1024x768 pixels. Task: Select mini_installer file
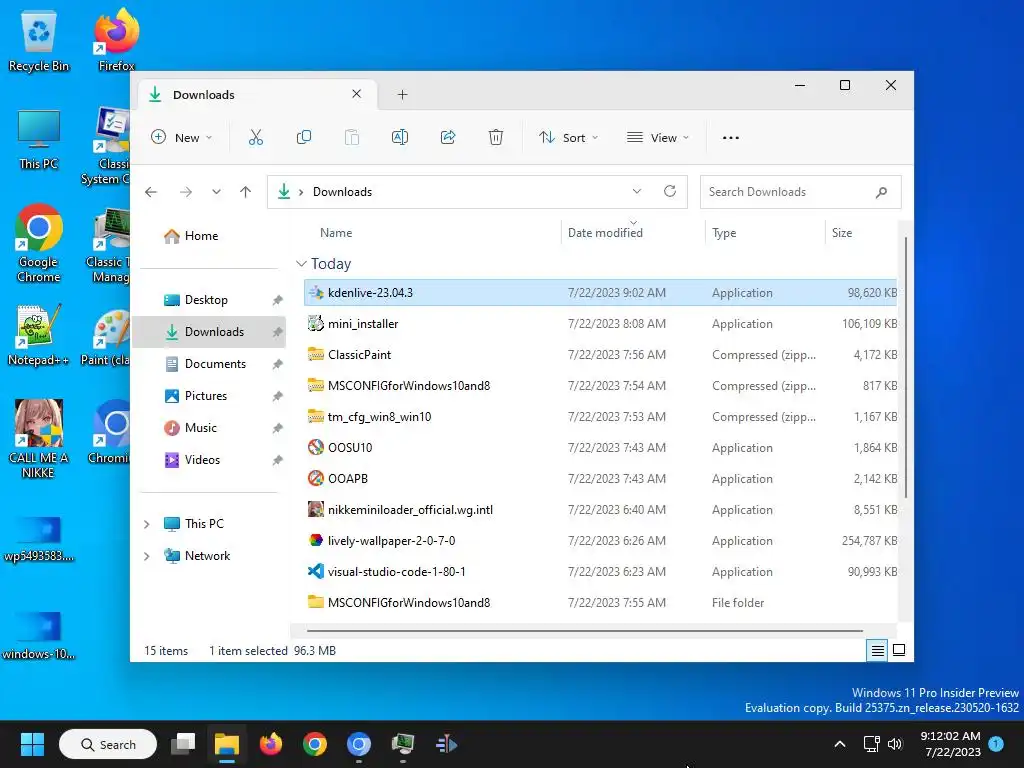pyautogui.click(x=600, y=324)
